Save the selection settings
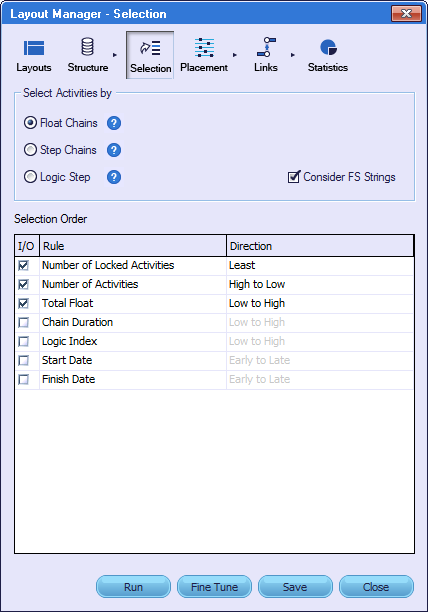Viewport: 428px width, 612px height. point(295,587)
